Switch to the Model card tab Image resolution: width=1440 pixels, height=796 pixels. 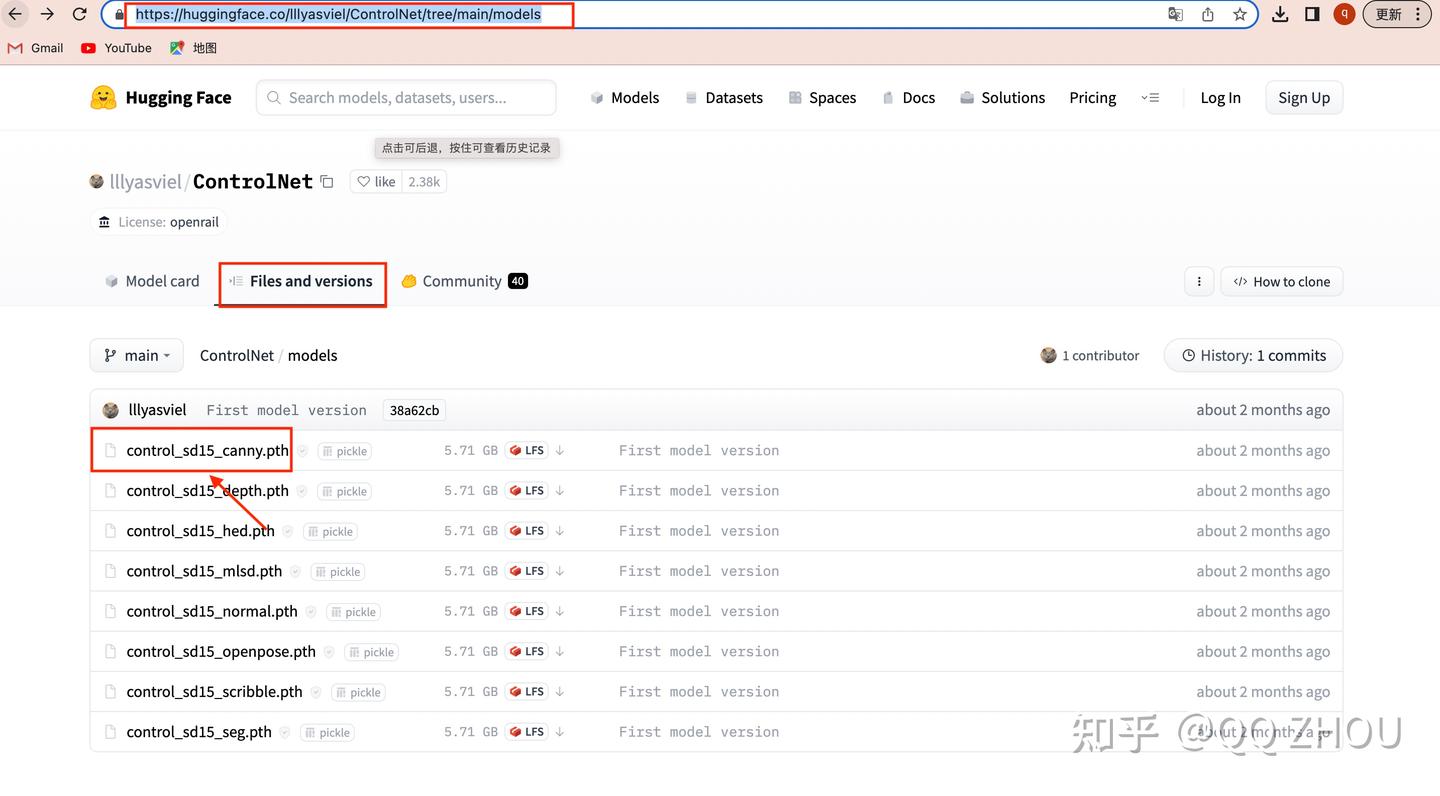pos(151,281)
